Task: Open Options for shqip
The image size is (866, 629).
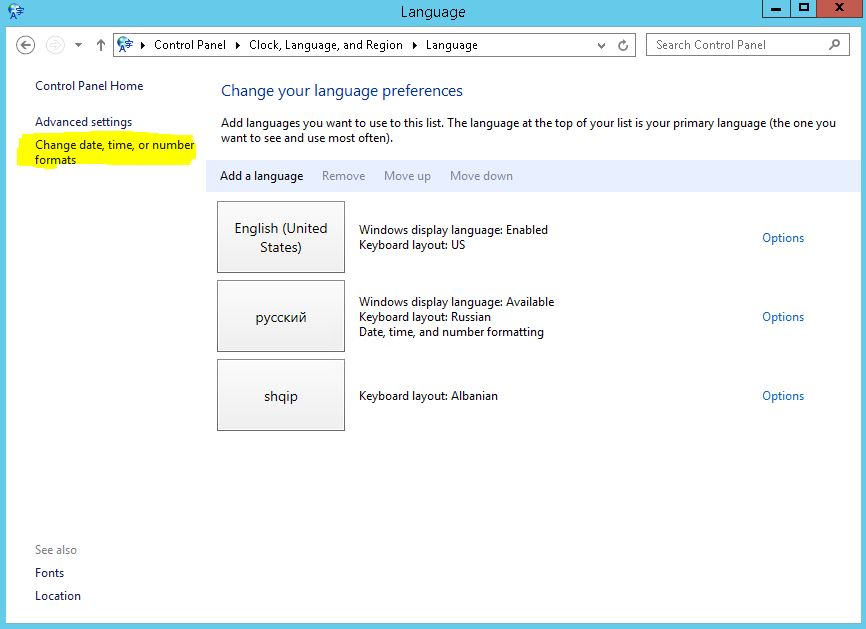Action: click(783, 395)
